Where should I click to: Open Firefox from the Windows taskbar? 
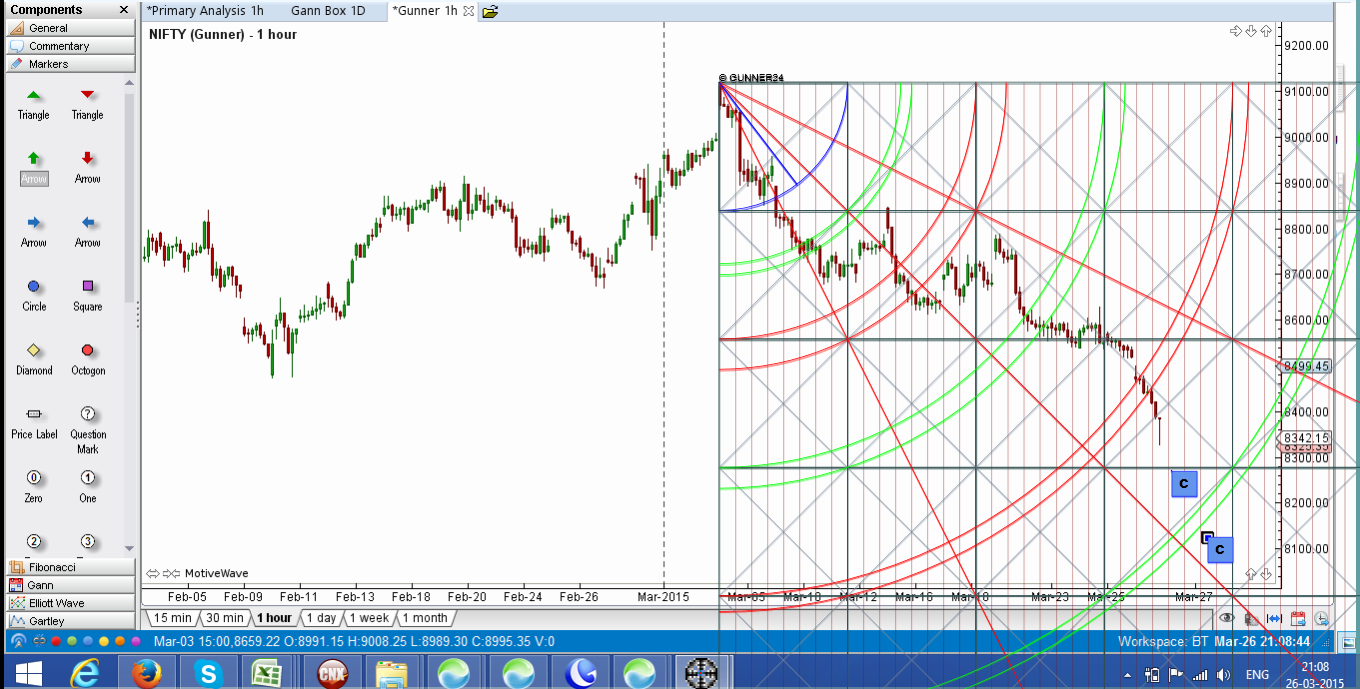click(x=146, y=673)
